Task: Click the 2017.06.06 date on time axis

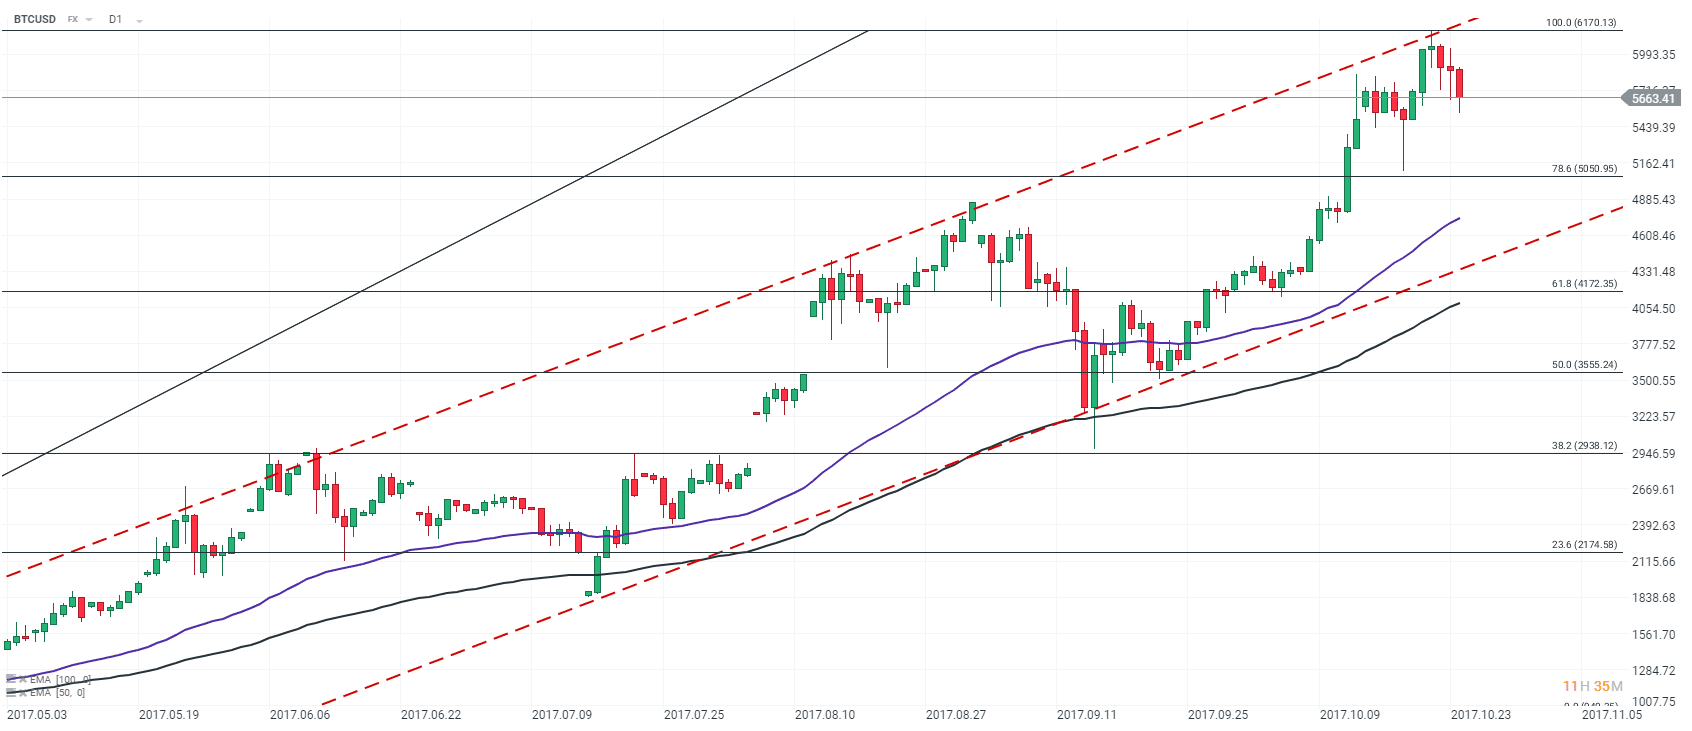Action: pos(300,715)
